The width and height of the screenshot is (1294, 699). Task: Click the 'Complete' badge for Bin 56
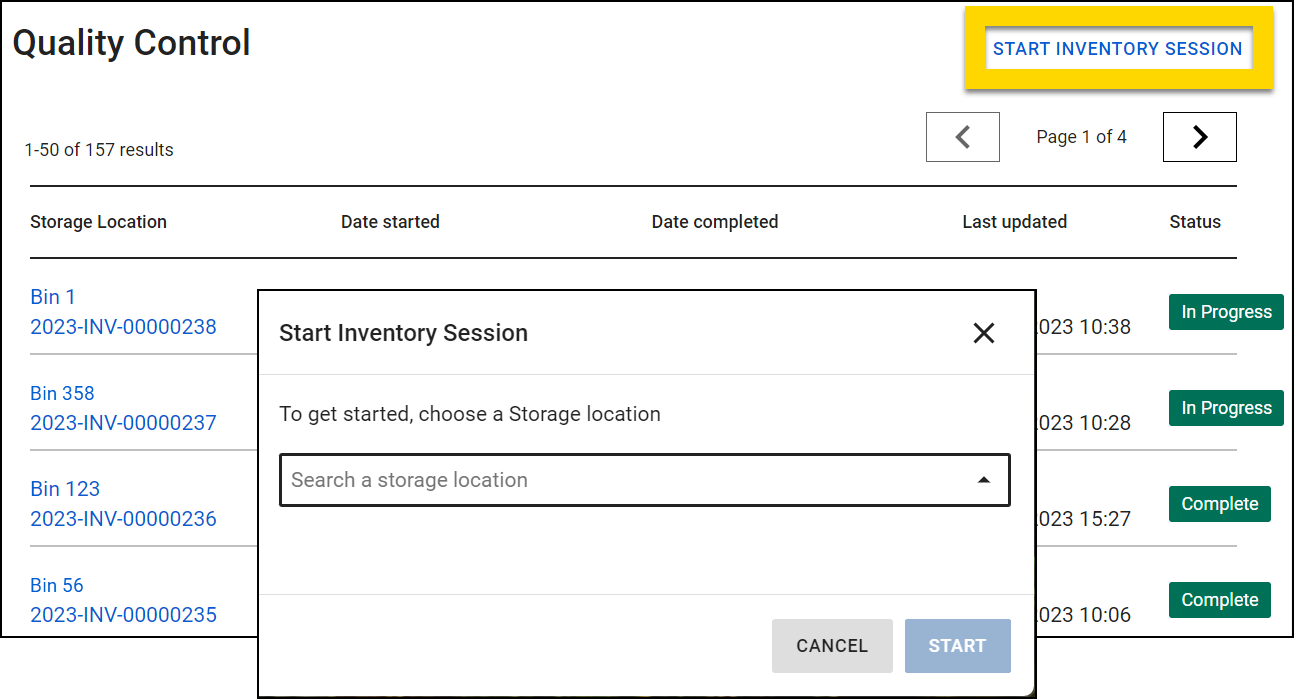(1219, 600)
